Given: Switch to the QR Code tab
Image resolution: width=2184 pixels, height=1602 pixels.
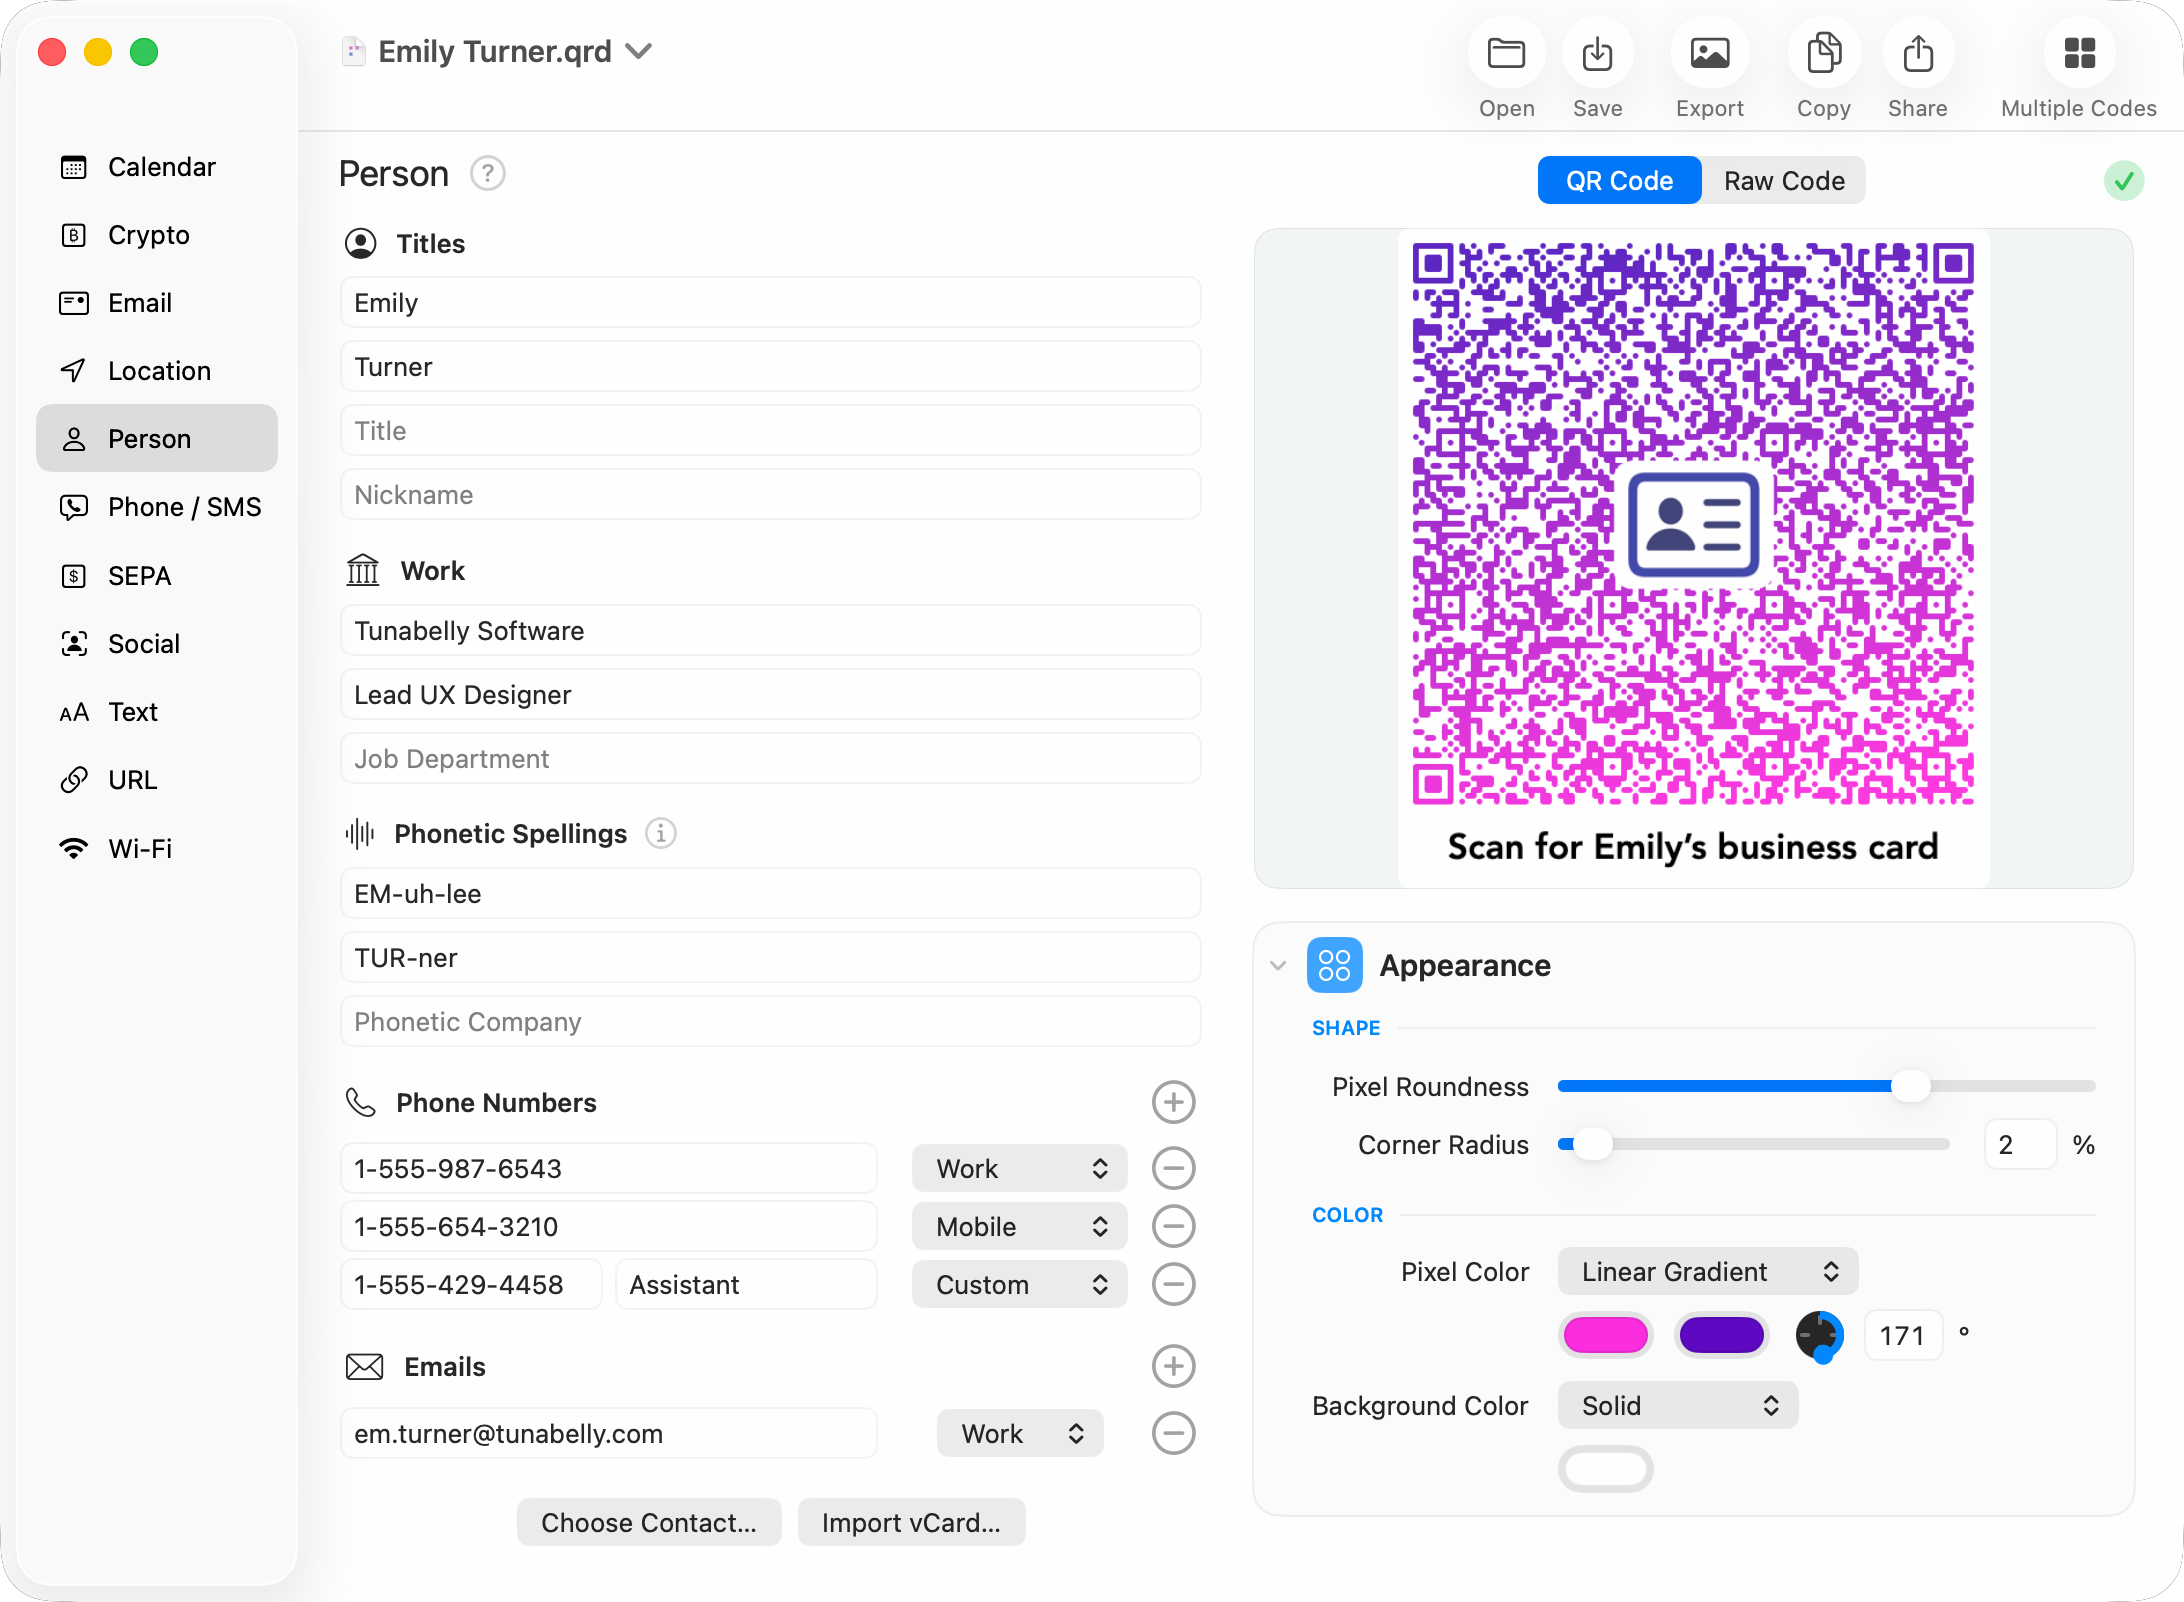Looking at the screenshot, I should 1619,180.
